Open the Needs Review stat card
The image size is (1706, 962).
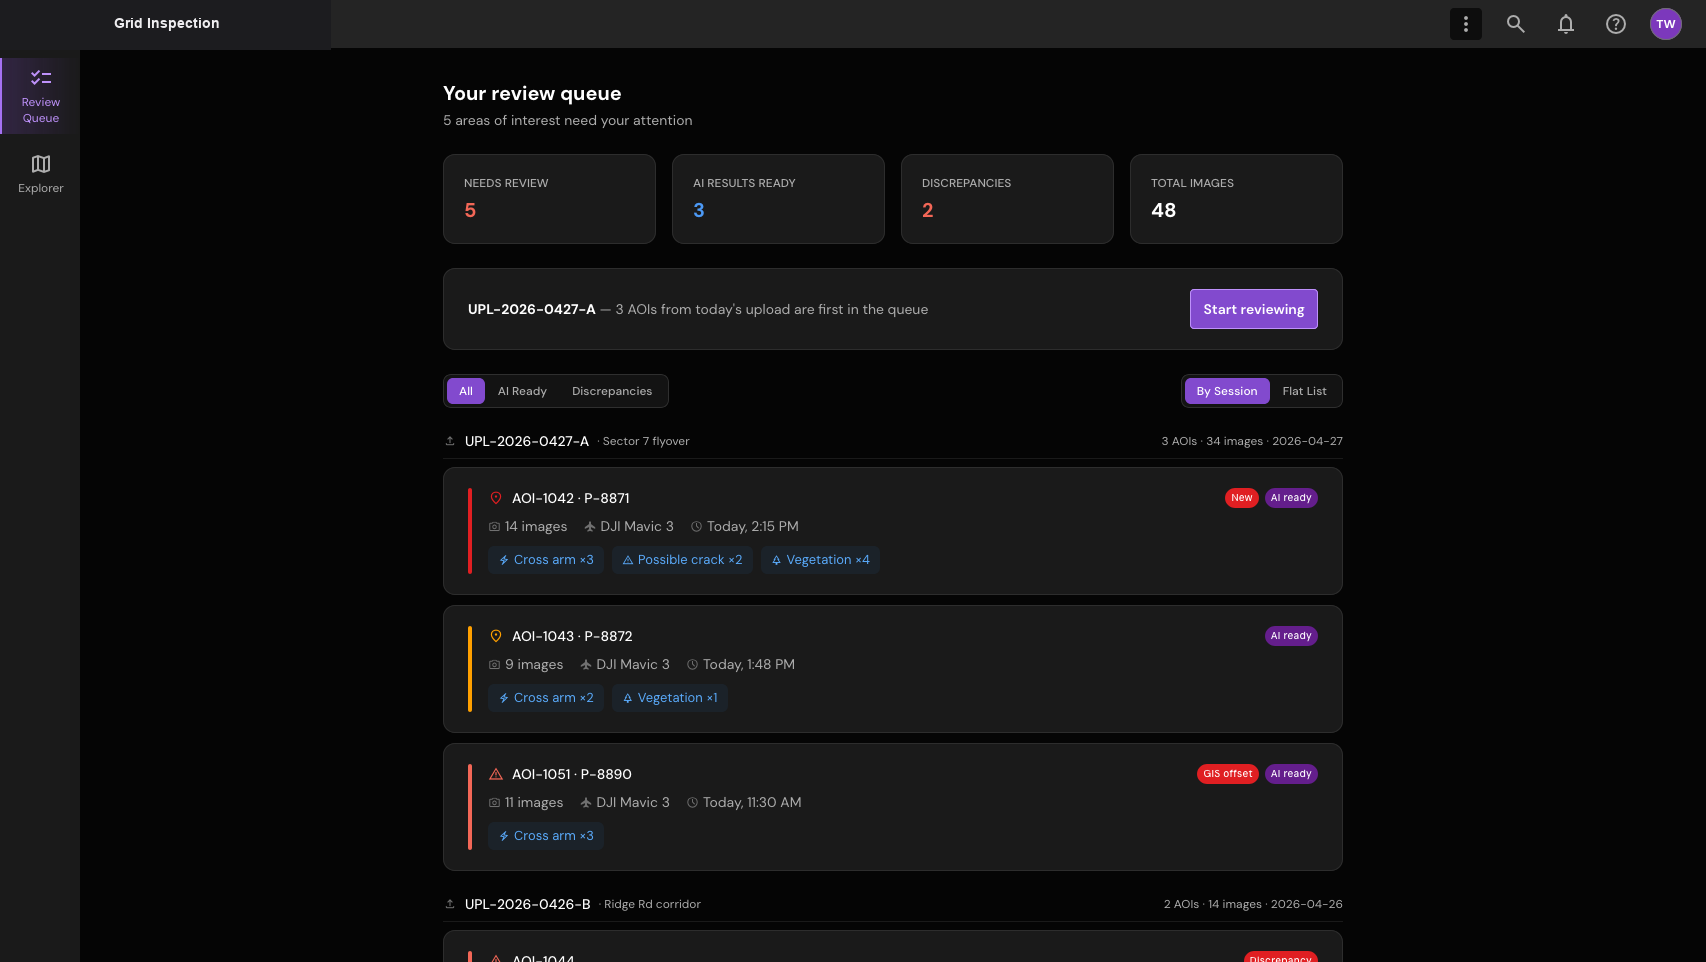click(x=549, y=199)
